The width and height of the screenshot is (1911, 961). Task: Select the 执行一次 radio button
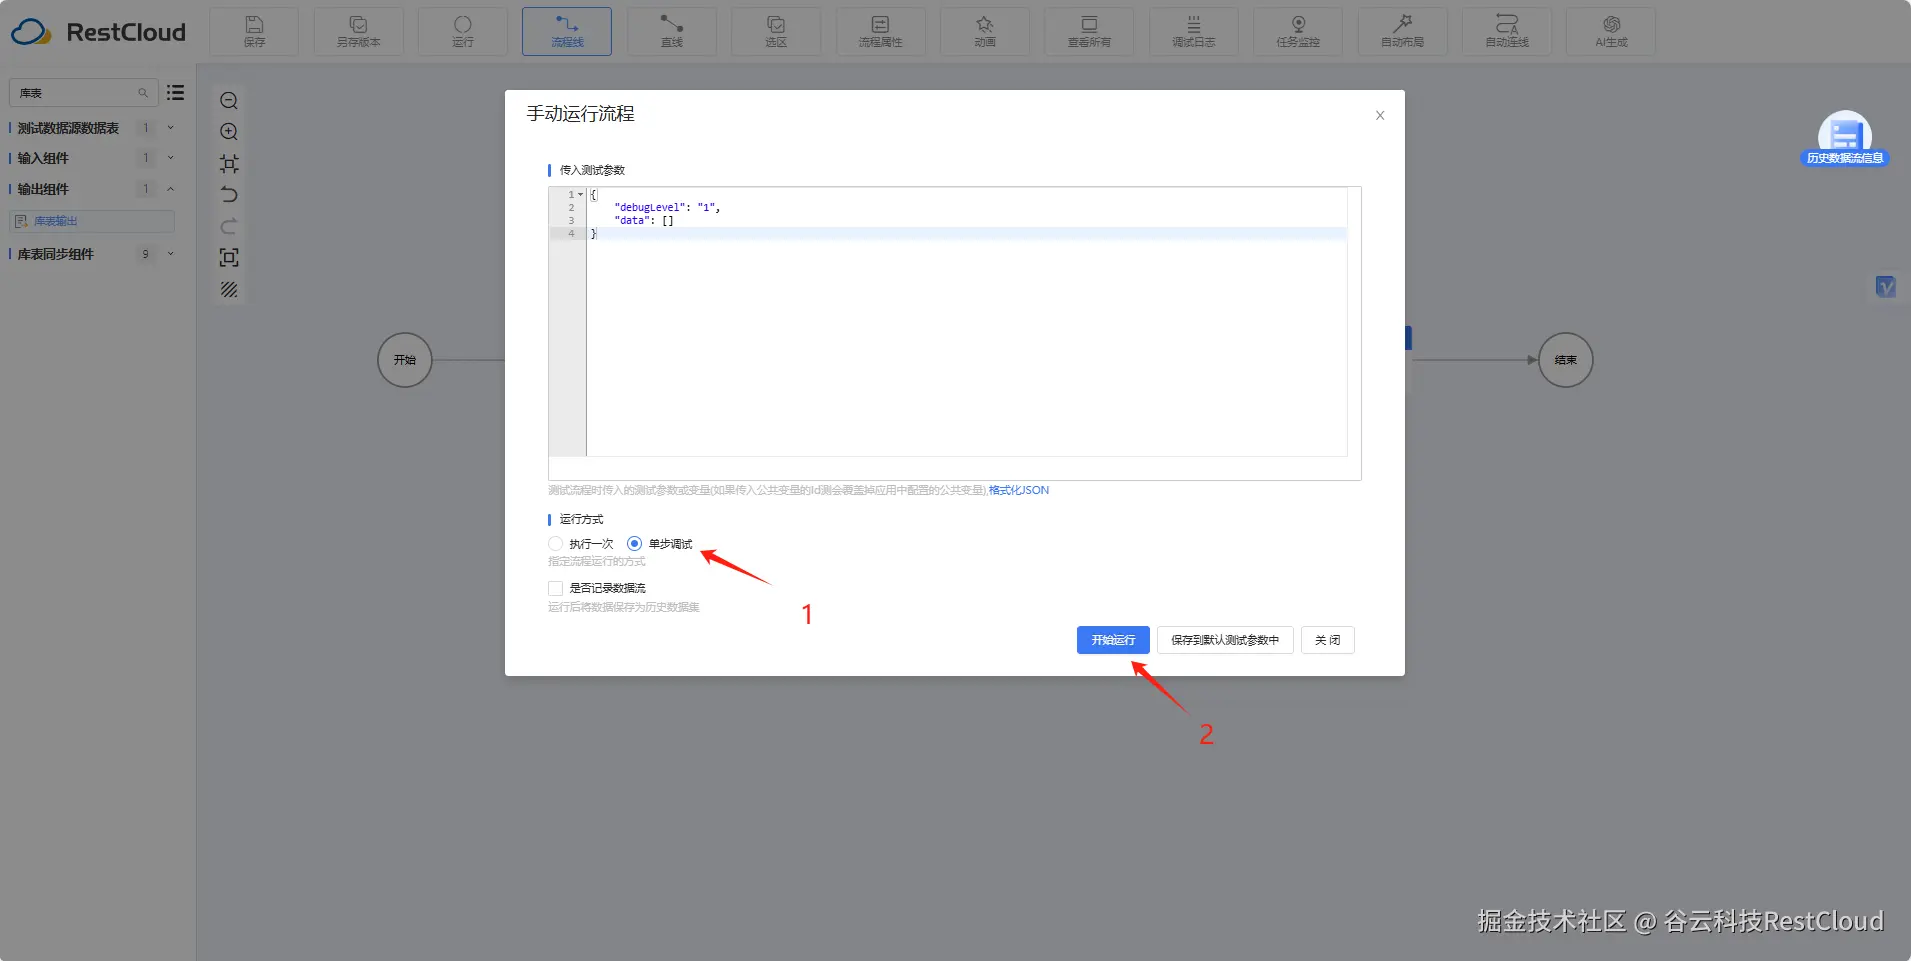pos(555,544)
